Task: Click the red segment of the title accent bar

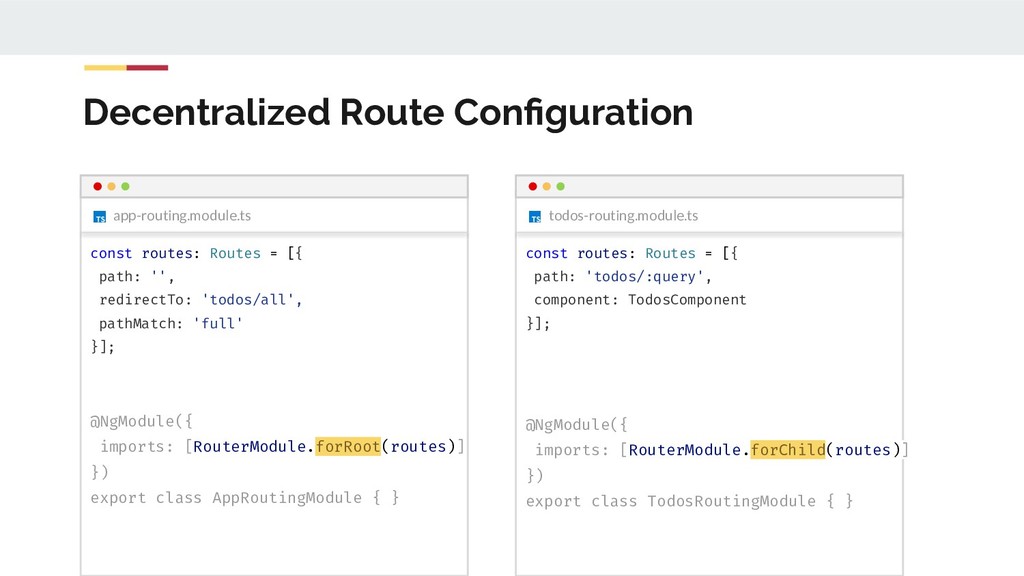Action: pos(147,68)
